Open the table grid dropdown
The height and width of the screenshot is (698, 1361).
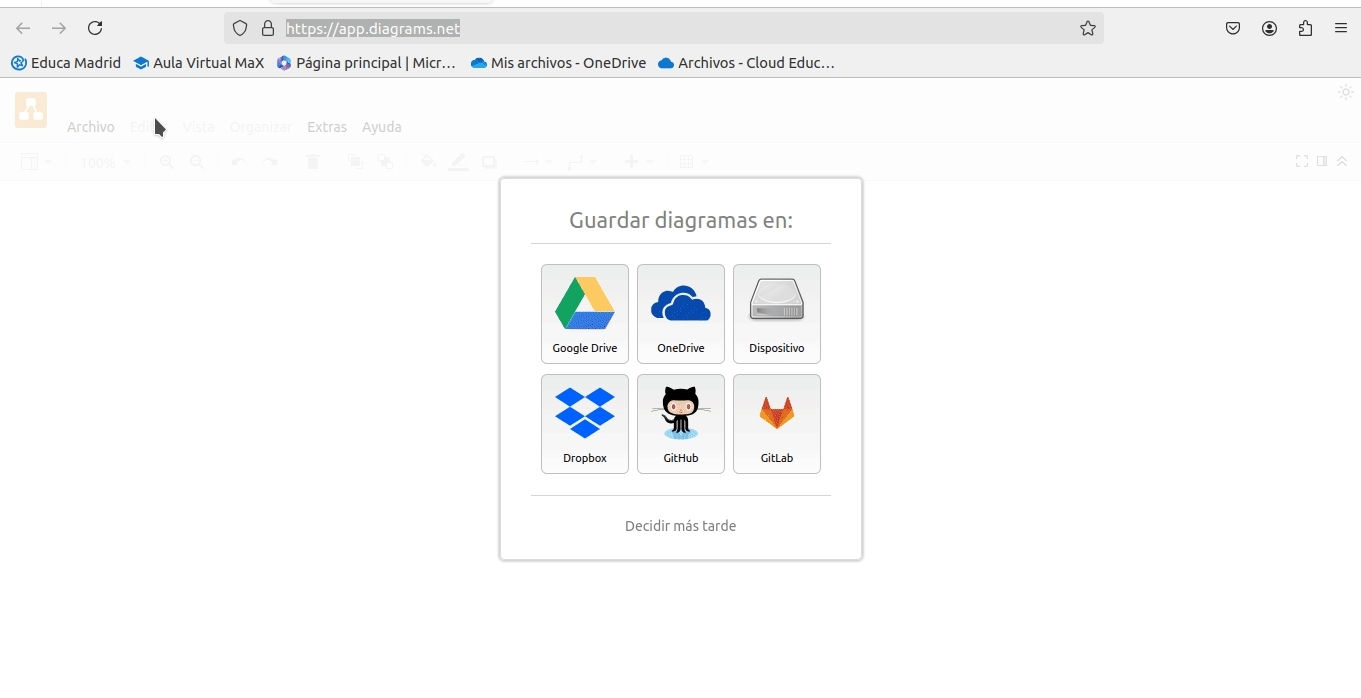[694, 162]
